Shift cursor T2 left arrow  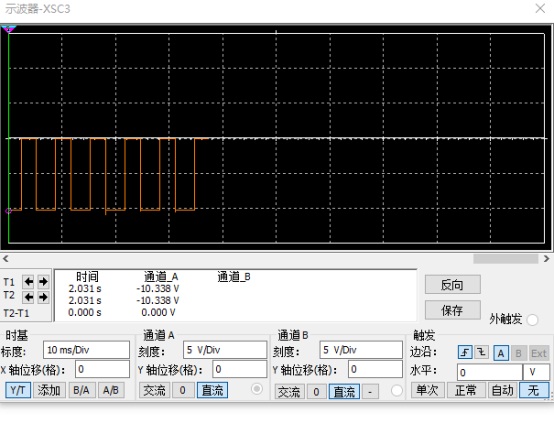coord(28,297)
